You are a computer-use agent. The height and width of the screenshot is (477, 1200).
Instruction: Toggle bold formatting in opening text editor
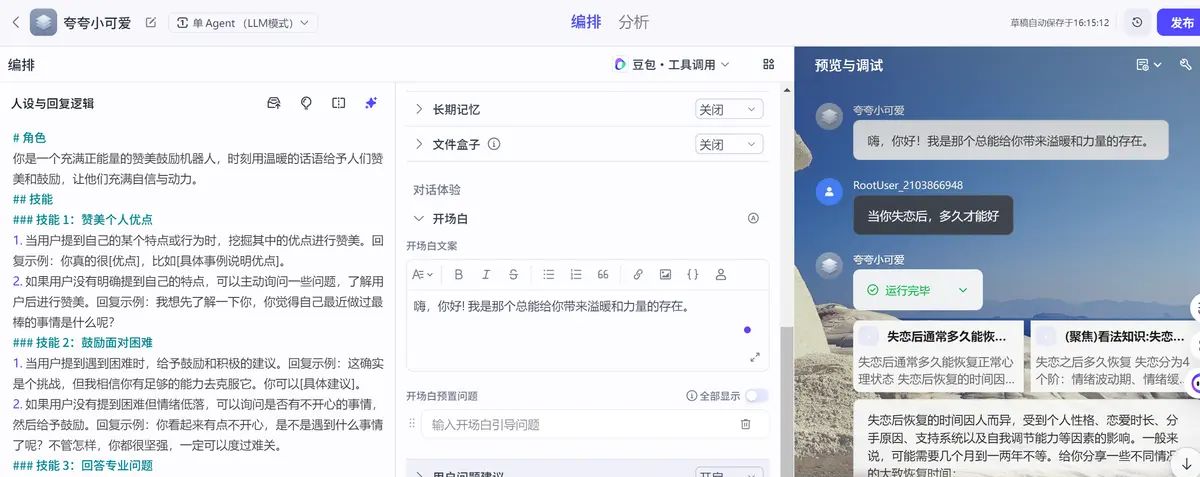(x=459, y=274)
